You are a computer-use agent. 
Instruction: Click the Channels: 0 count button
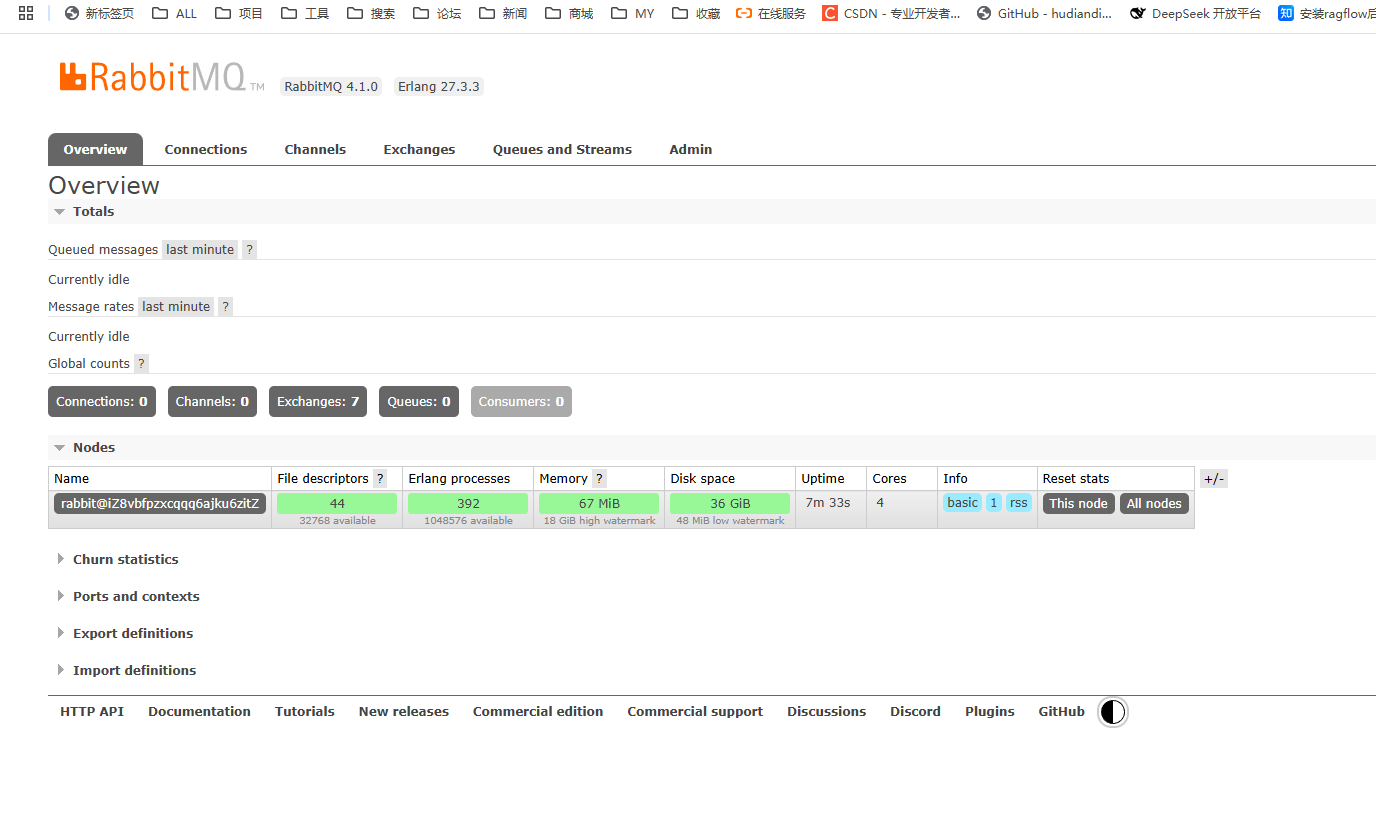212,402
